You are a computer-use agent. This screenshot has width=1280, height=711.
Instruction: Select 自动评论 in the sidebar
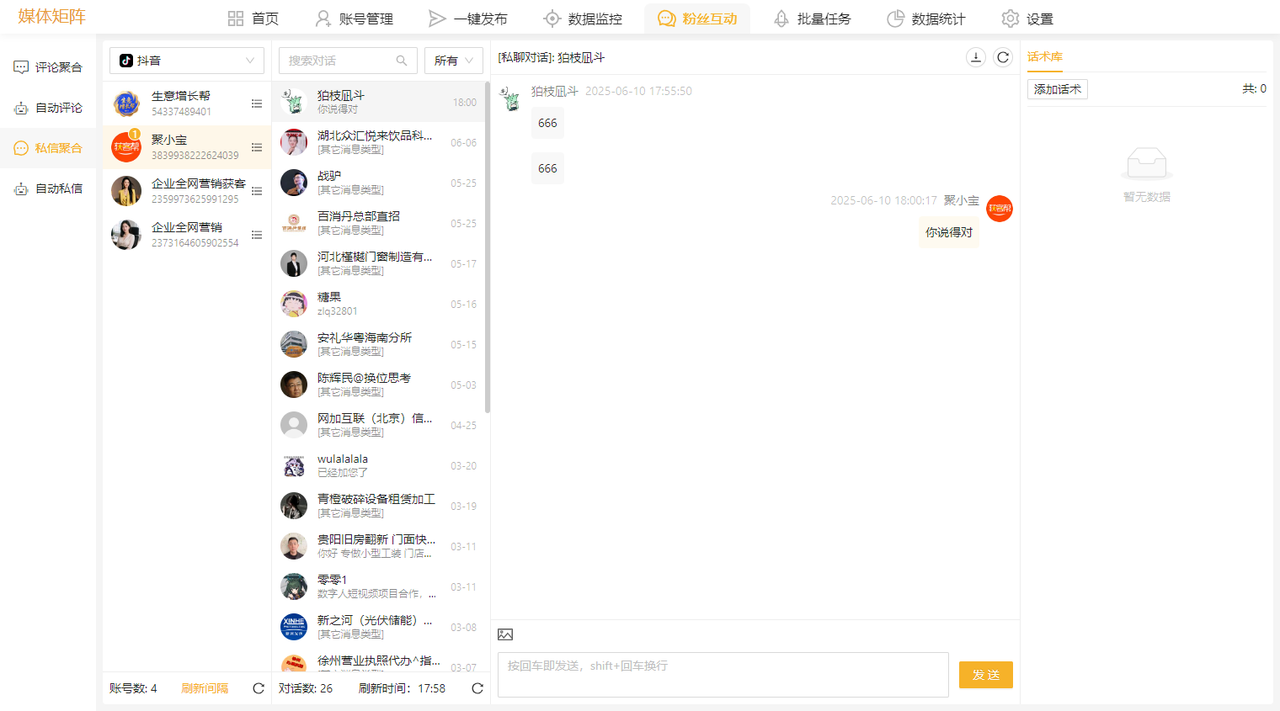point(48,107)
